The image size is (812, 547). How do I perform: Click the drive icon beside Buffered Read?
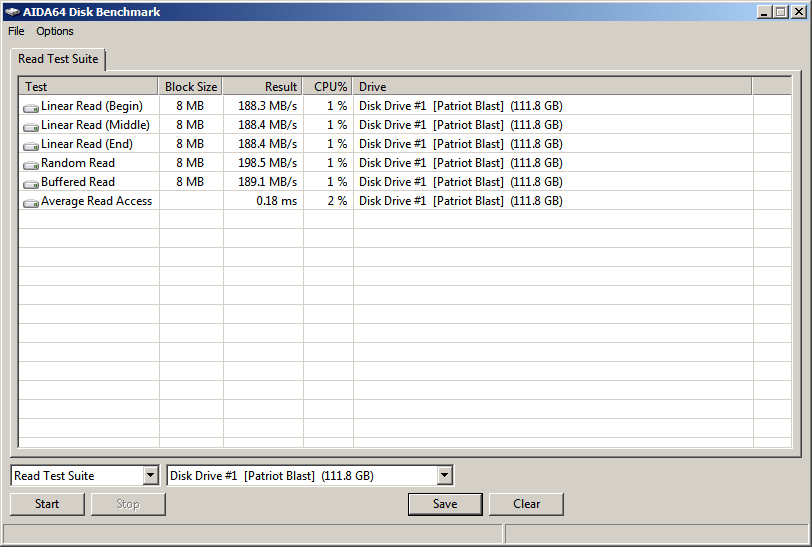[x=31, y=183]
